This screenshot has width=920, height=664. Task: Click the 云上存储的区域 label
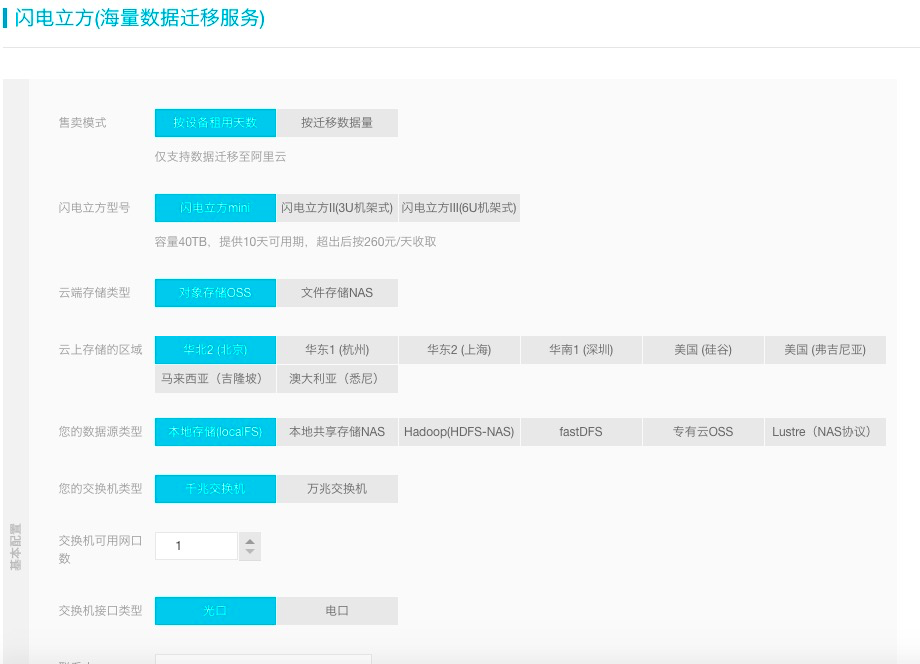100,350
